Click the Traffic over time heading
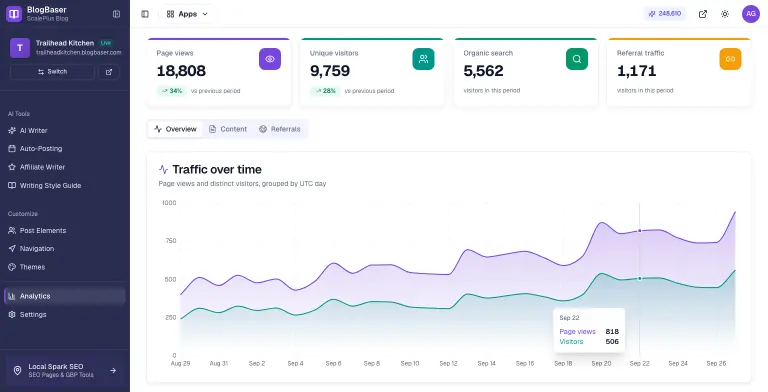 (217, 170)
